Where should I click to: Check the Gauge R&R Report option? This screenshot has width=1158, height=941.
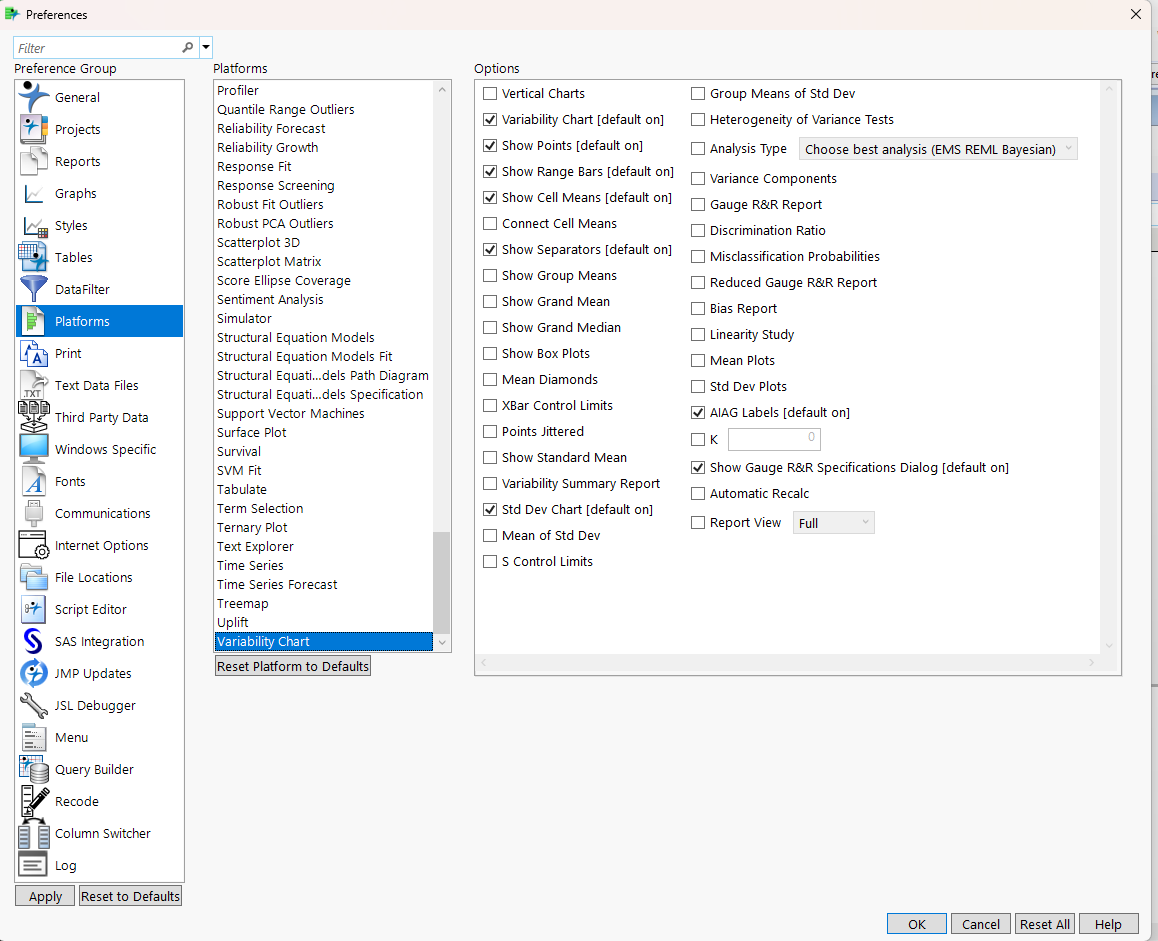[697, 204]
